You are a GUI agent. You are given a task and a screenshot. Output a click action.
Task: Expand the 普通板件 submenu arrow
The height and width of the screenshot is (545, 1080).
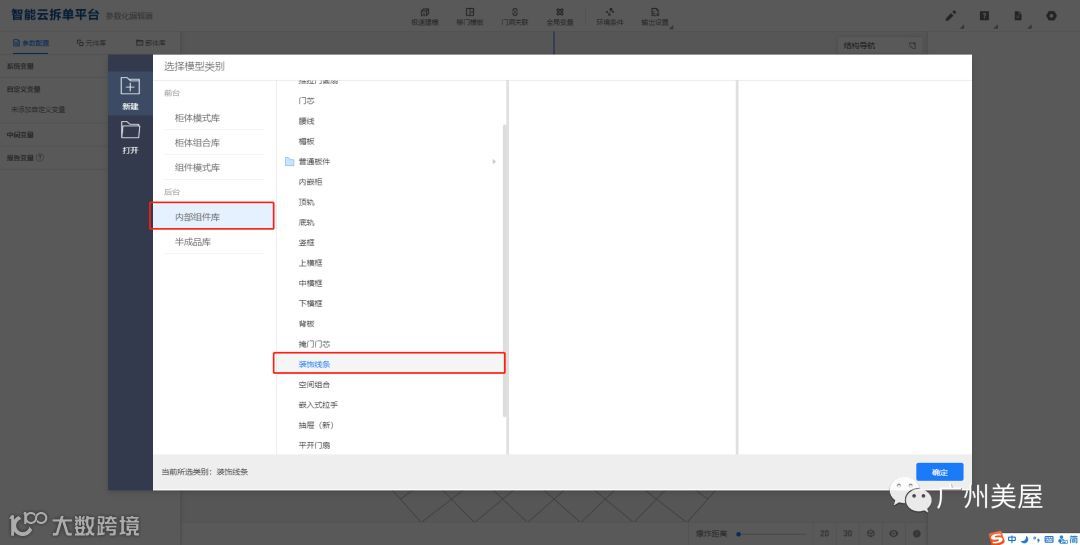[x=493, y=162]
